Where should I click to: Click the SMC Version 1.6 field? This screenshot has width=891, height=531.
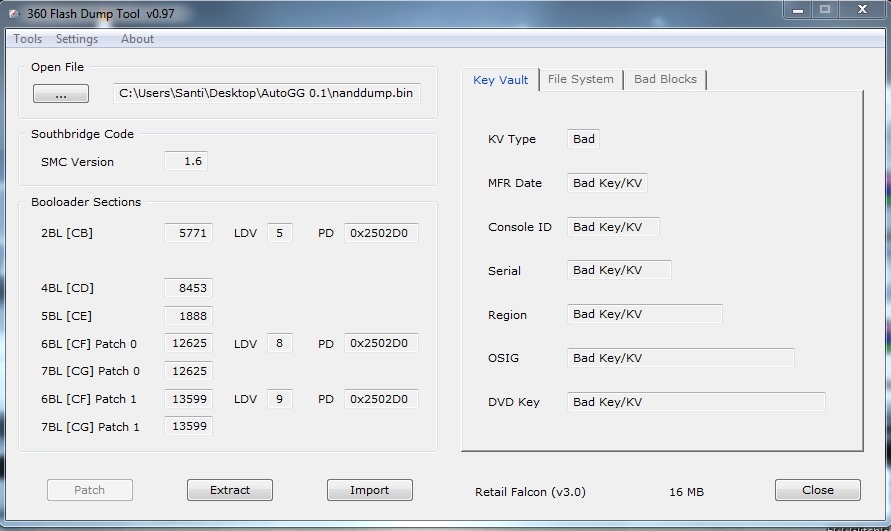186,161
